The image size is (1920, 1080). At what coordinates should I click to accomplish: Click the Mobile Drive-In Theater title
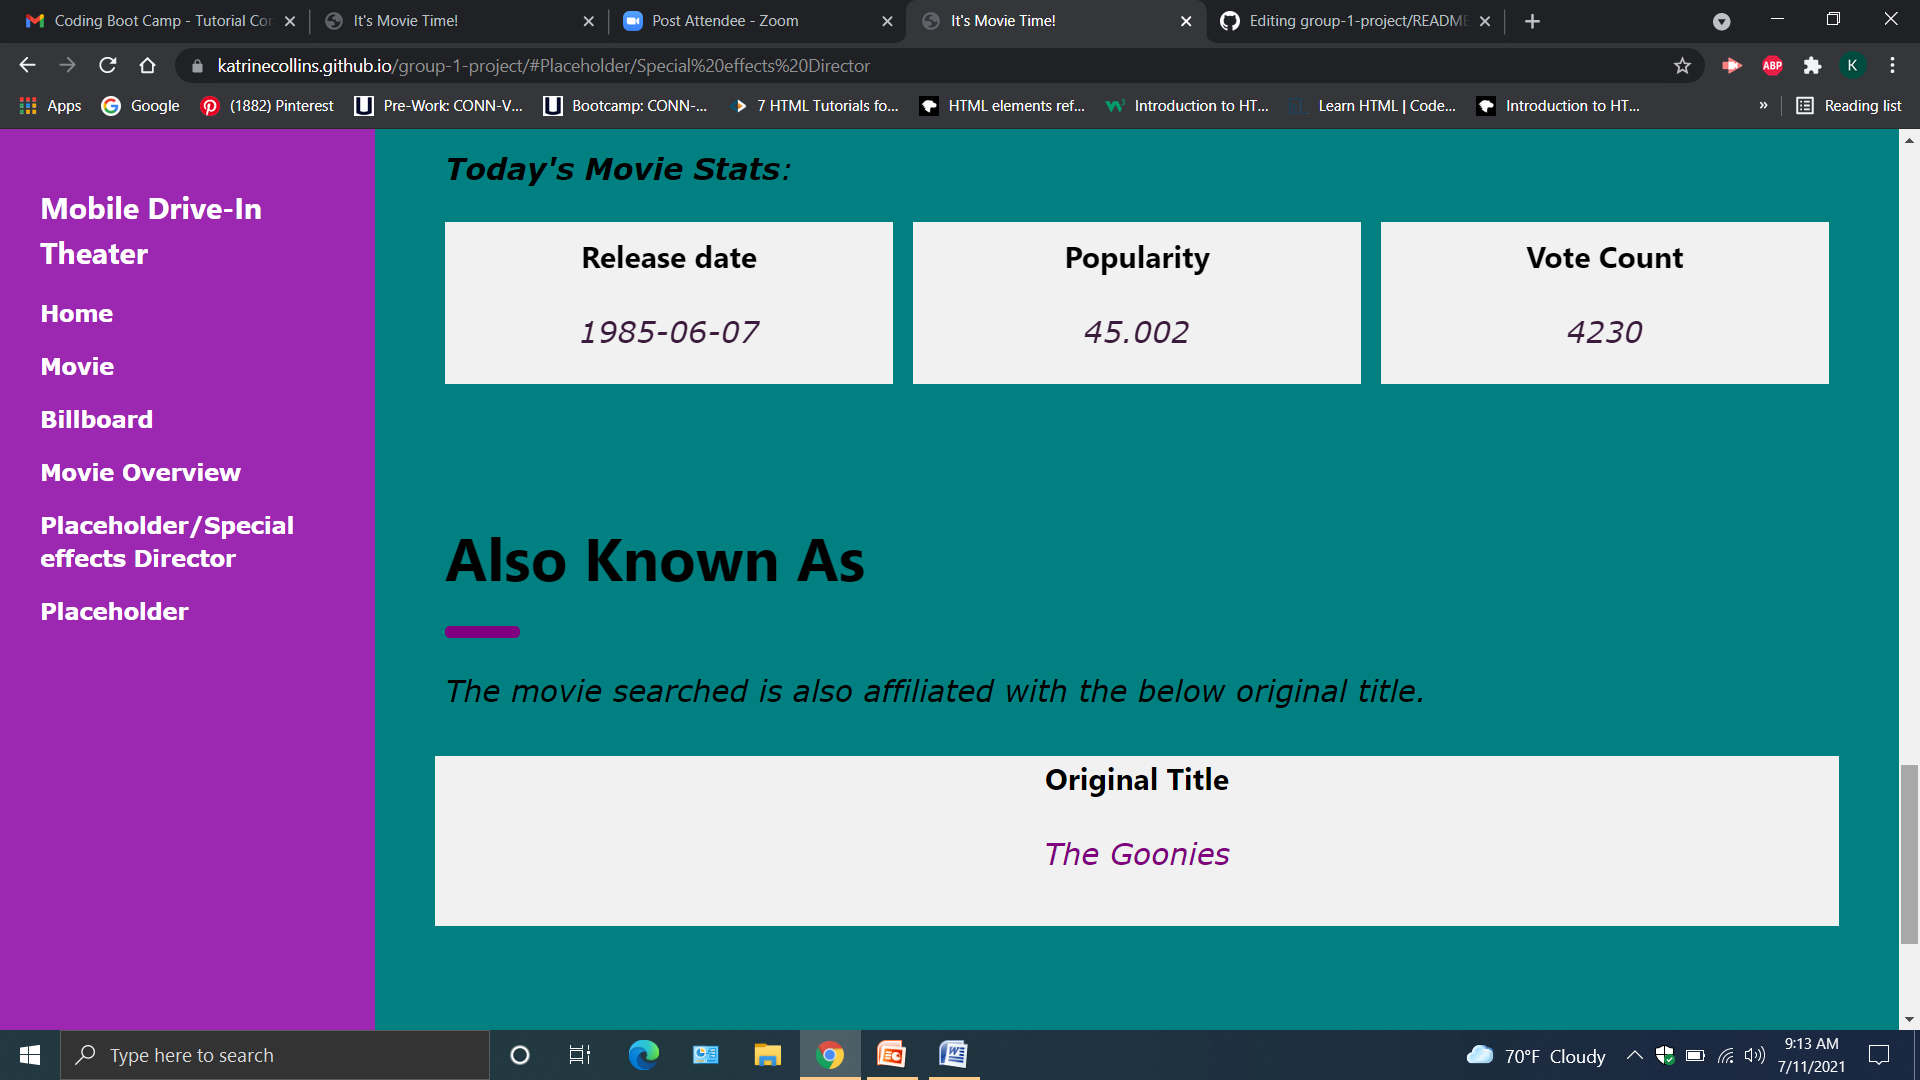[151, 231]
